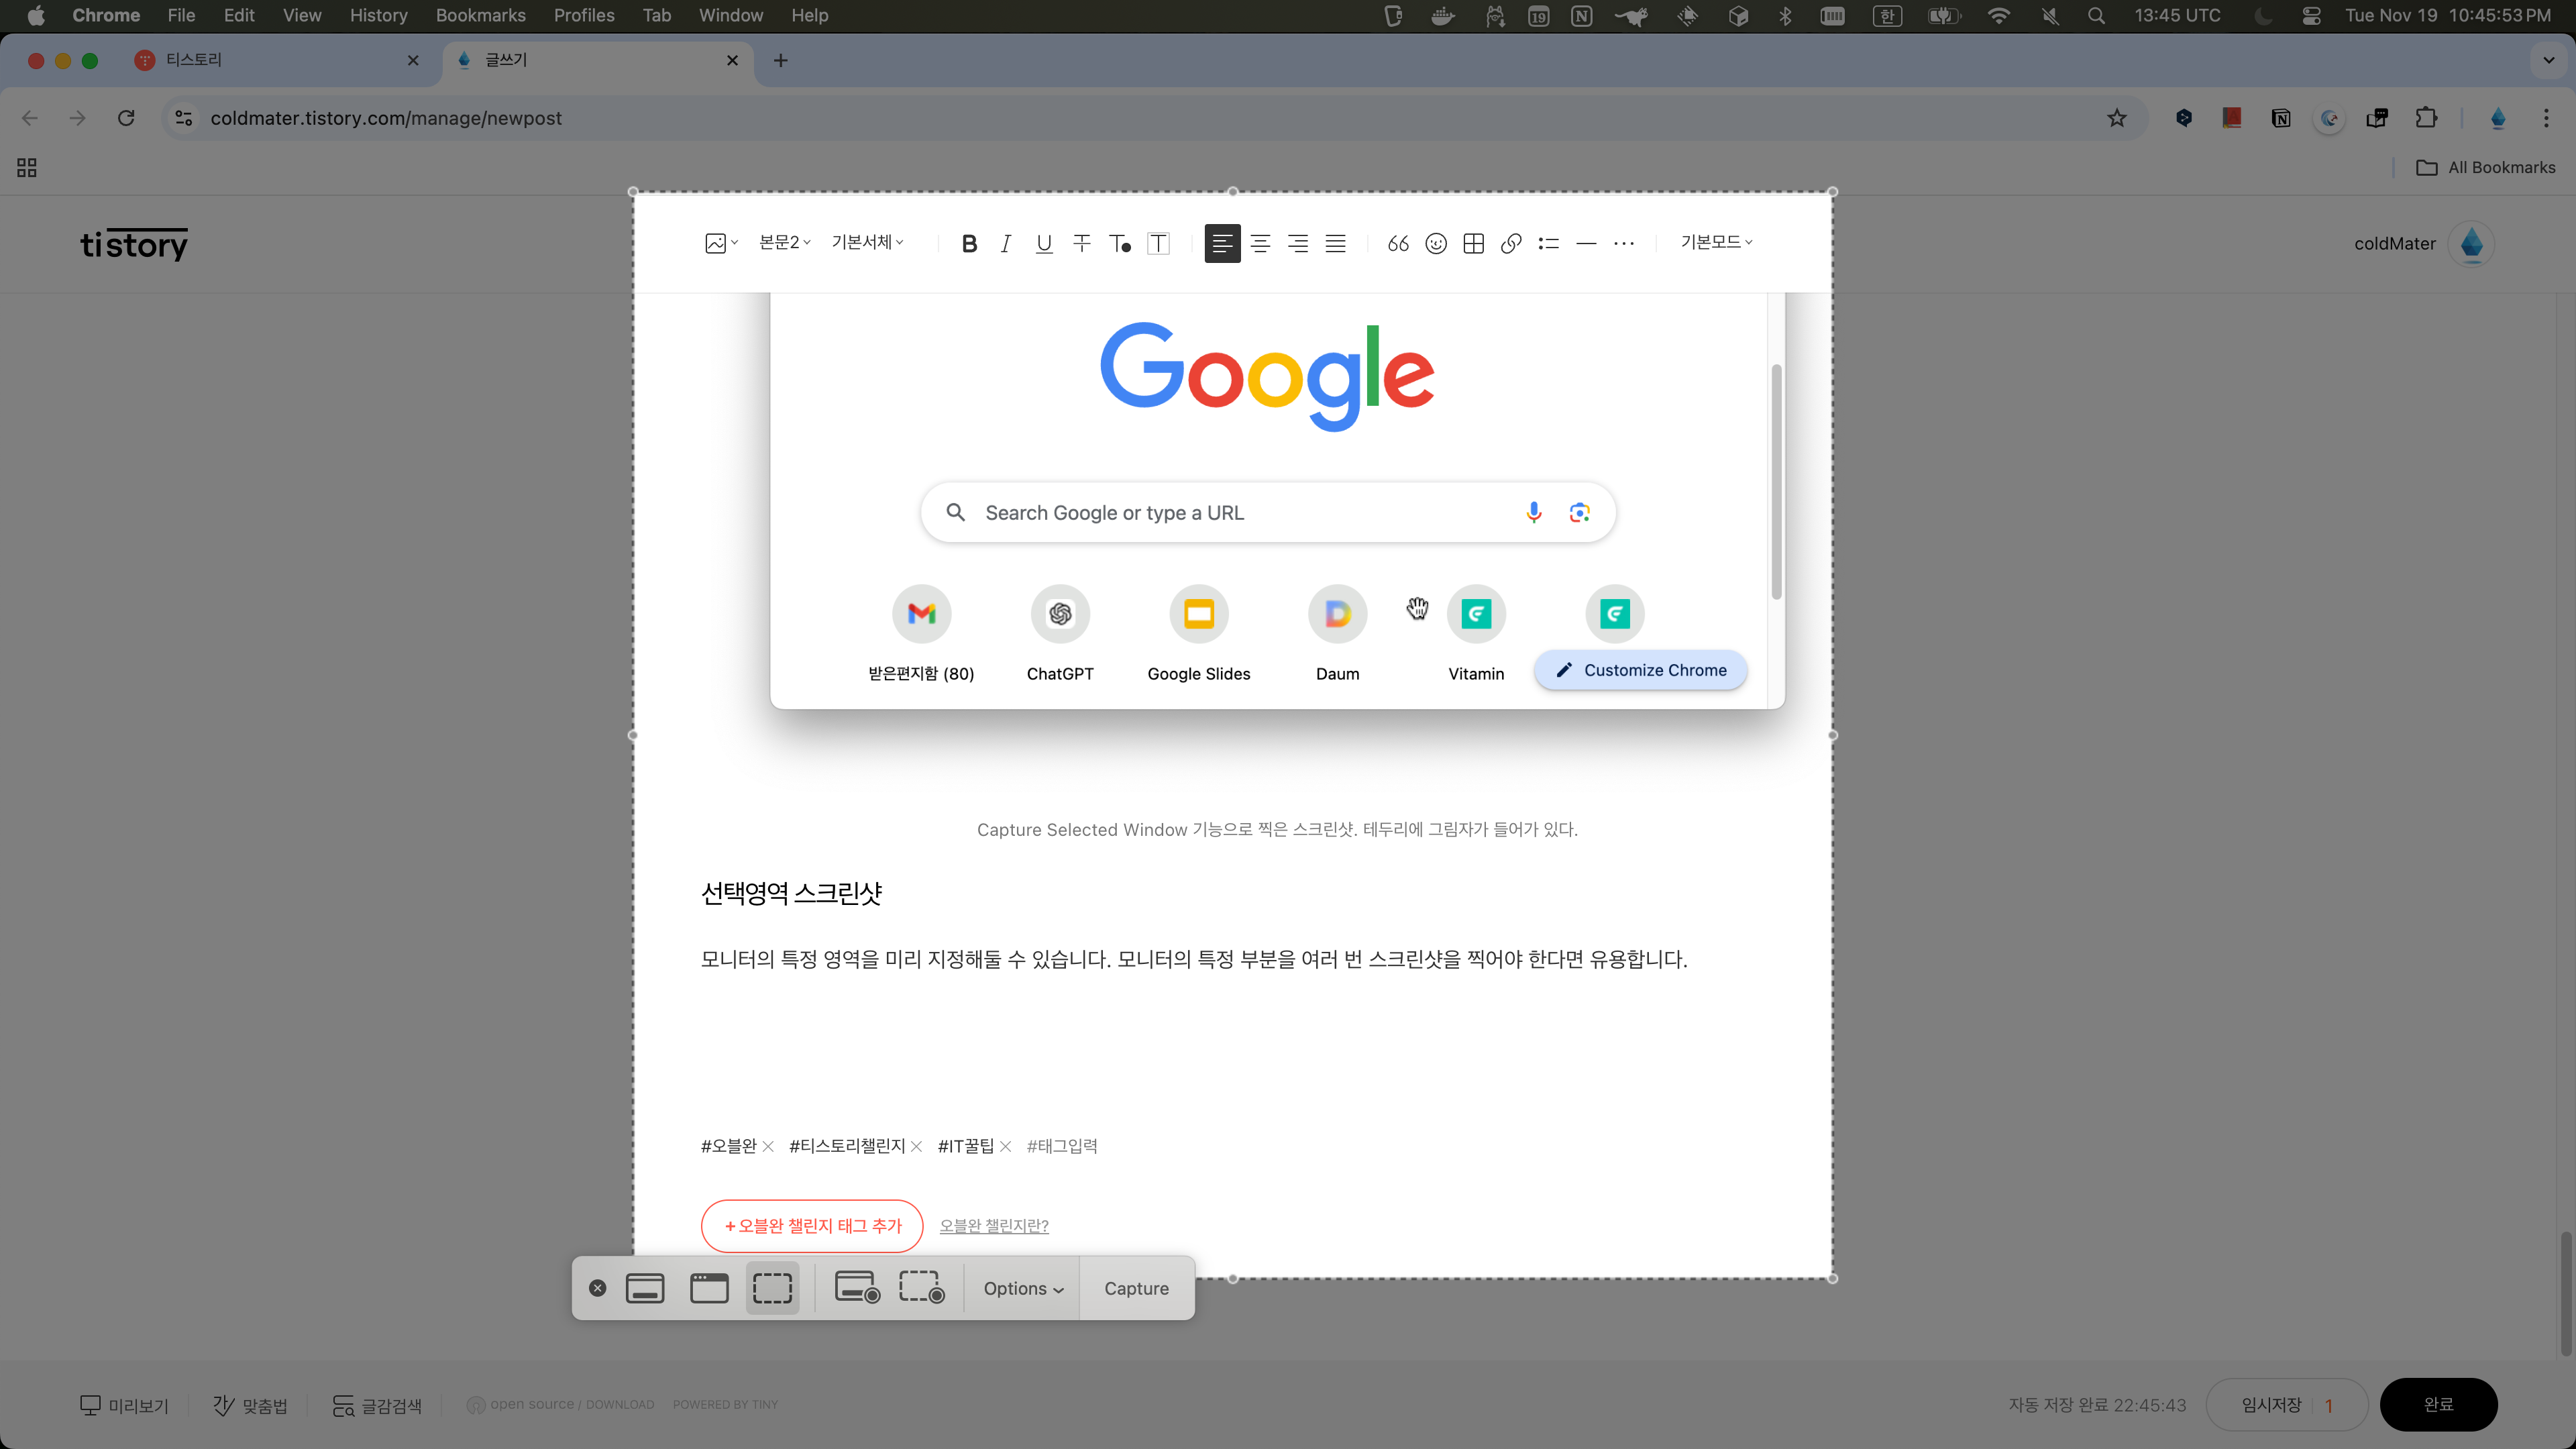The width and height of the screenshot is (2576, 1449).
Task: Toggle bold formatting
Action: tap(968, 243)
